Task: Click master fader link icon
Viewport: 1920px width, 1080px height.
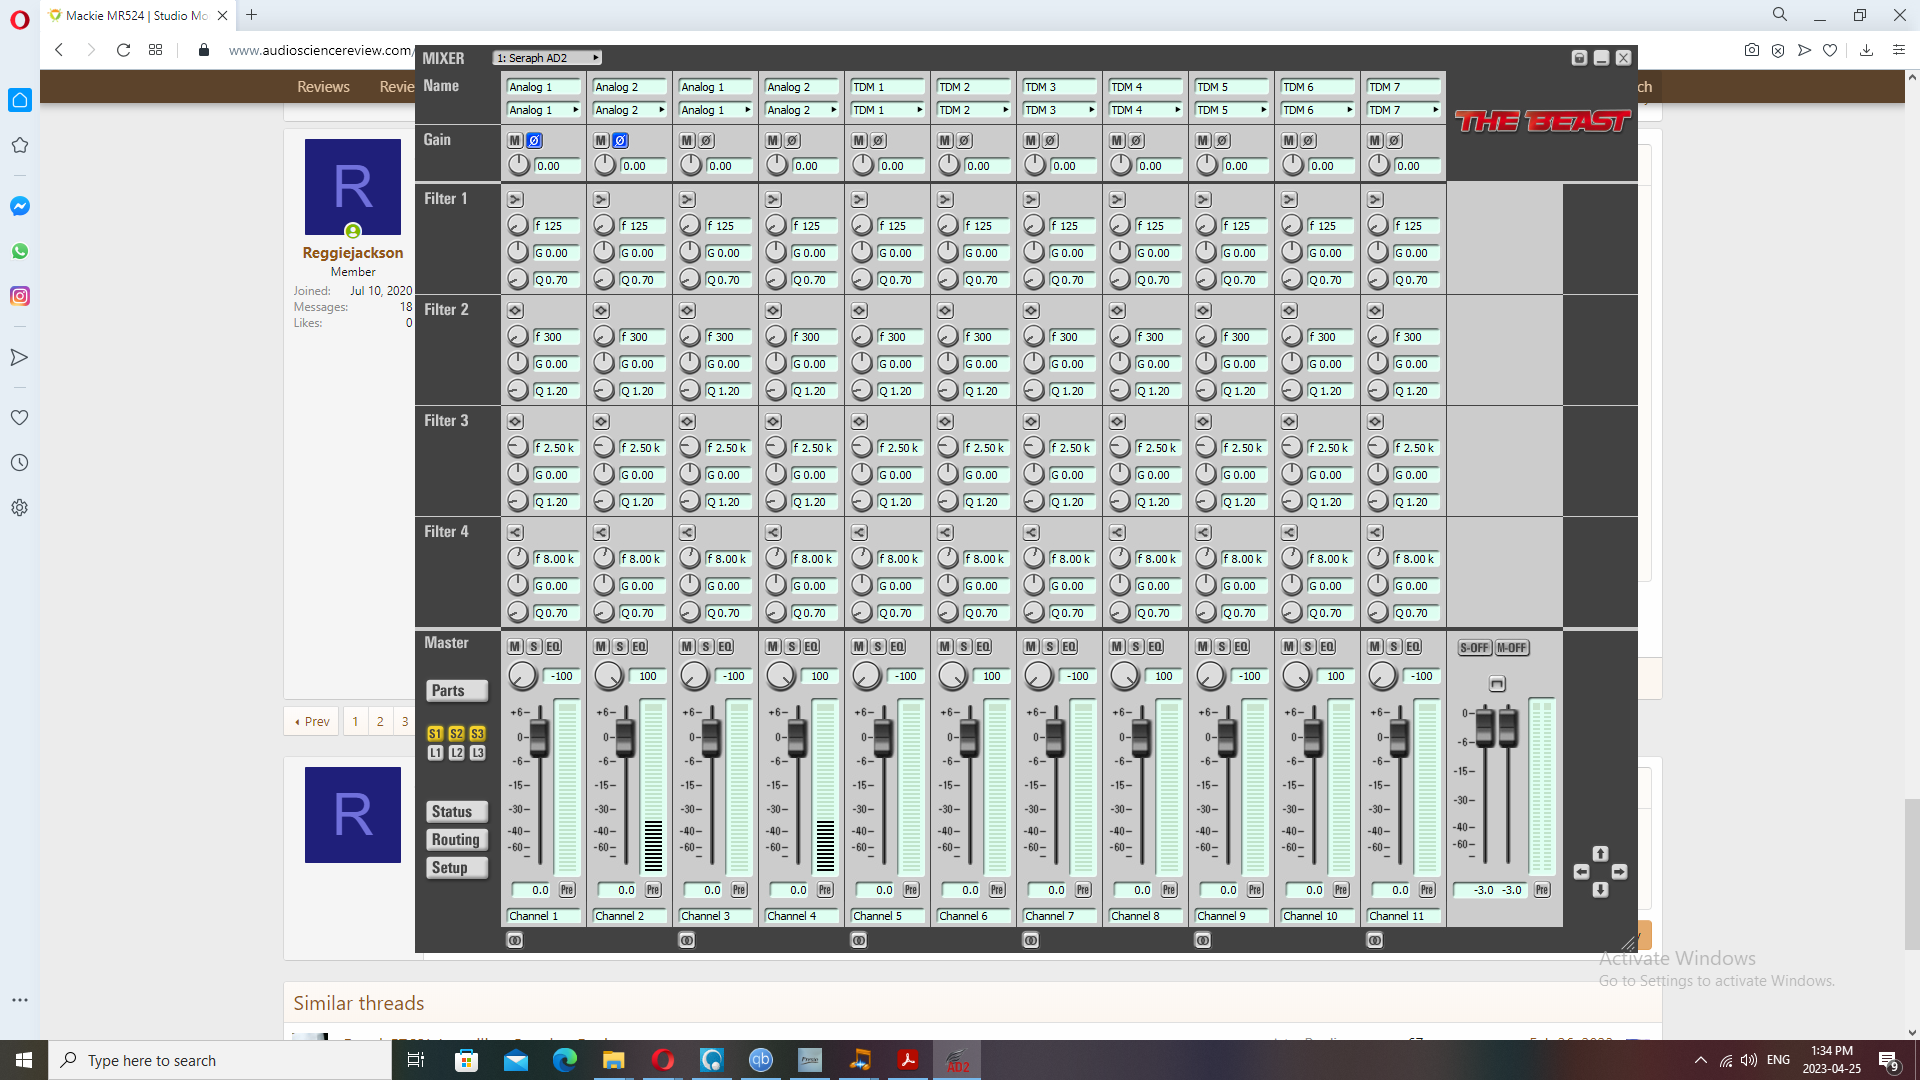Action: point(1497,684)
